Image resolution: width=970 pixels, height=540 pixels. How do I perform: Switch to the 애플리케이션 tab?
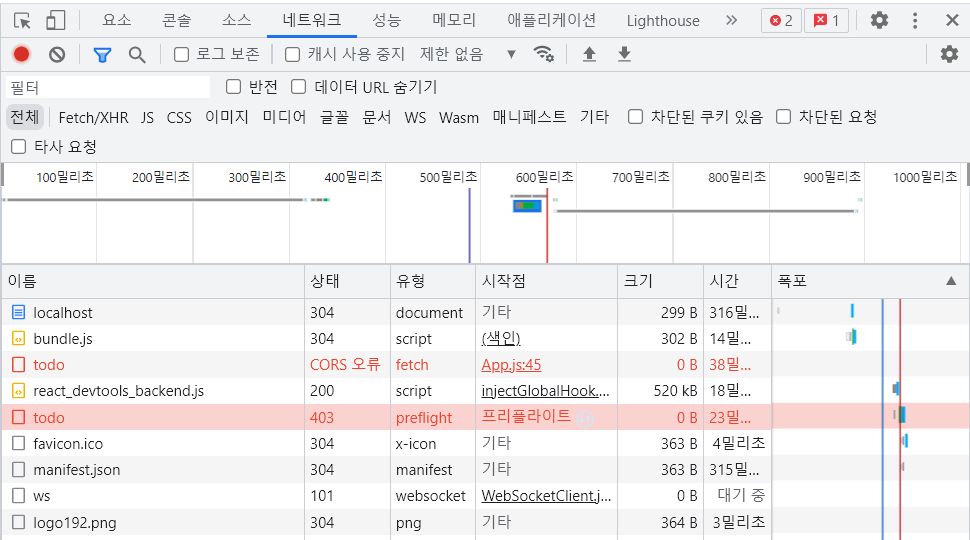551,20
